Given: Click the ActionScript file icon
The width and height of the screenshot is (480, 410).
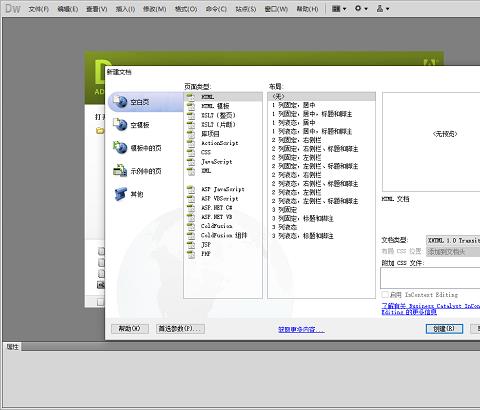Looking at the screenshot, I should pyautogui.click(x=191, y=143).
